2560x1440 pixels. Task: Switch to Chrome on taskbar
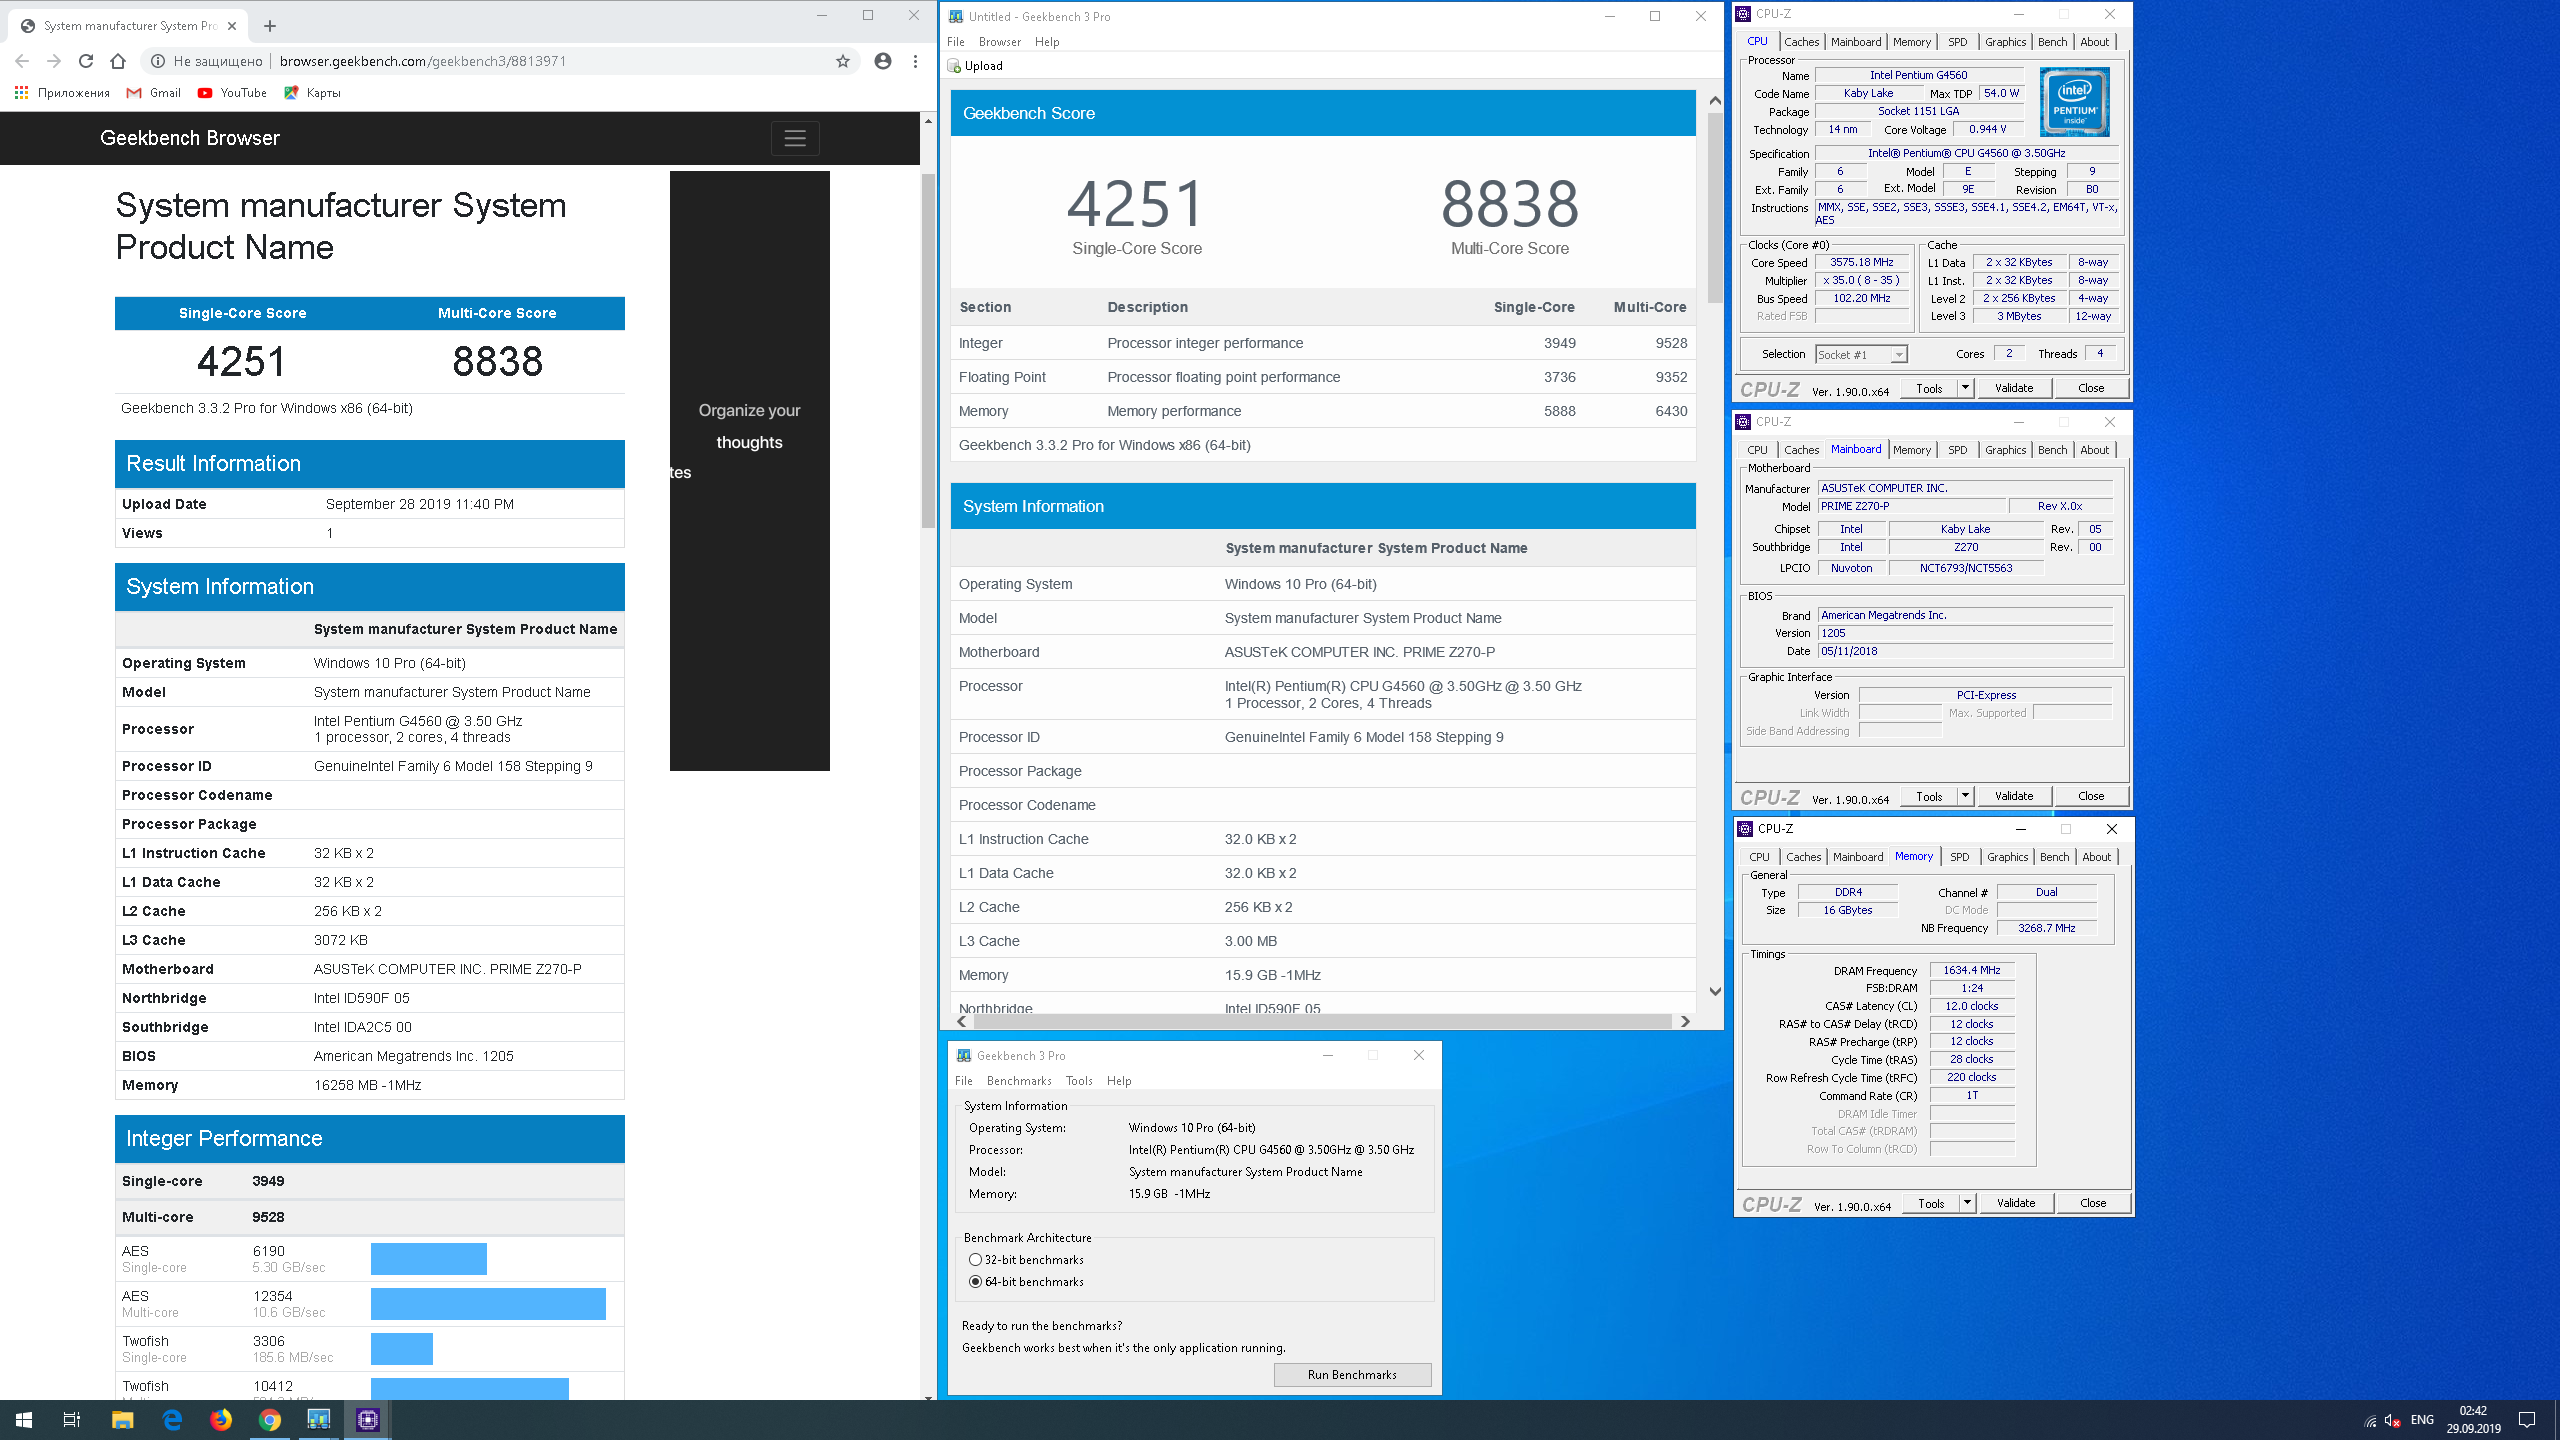(270, 1420)
